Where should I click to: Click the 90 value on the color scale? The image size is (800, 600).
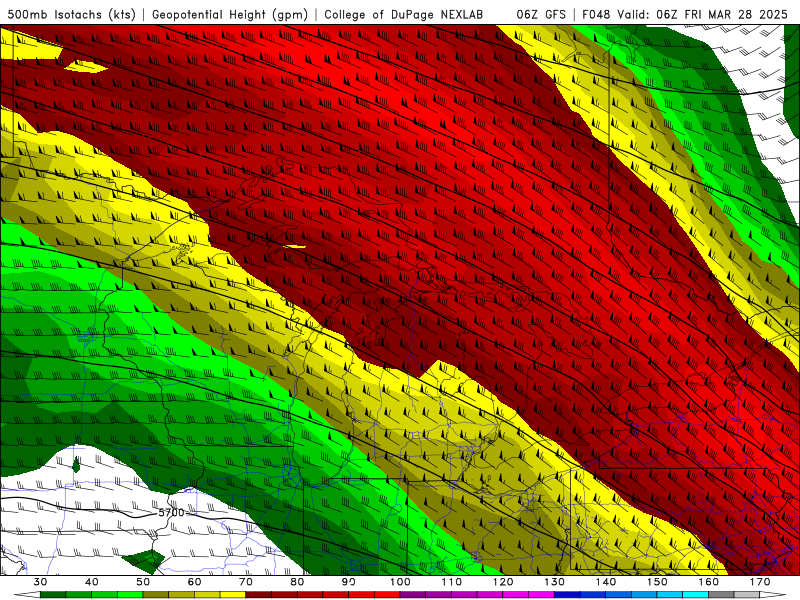pos(349,582)
